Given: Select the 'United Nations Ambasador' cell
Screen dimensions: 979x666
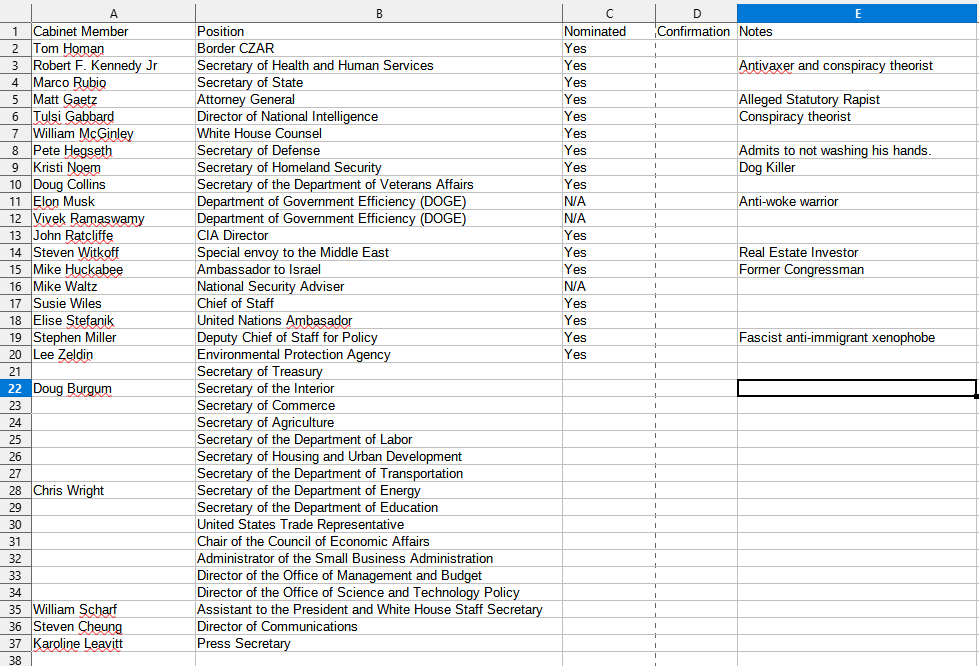Looking at the screenshot, I should pyautogui.click(x=378, y=320).
